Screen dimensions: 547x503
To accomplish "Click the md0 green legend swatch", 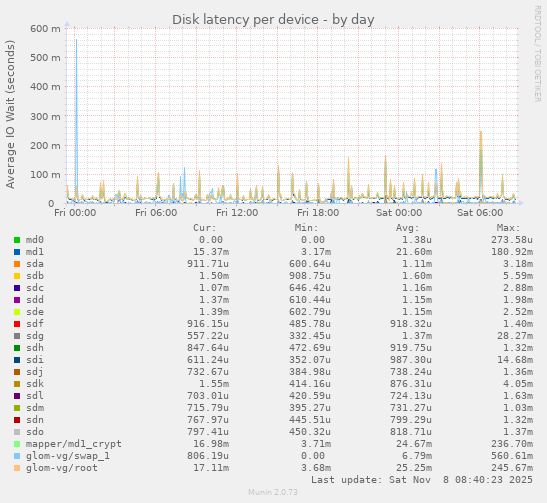I will point(17,240).
